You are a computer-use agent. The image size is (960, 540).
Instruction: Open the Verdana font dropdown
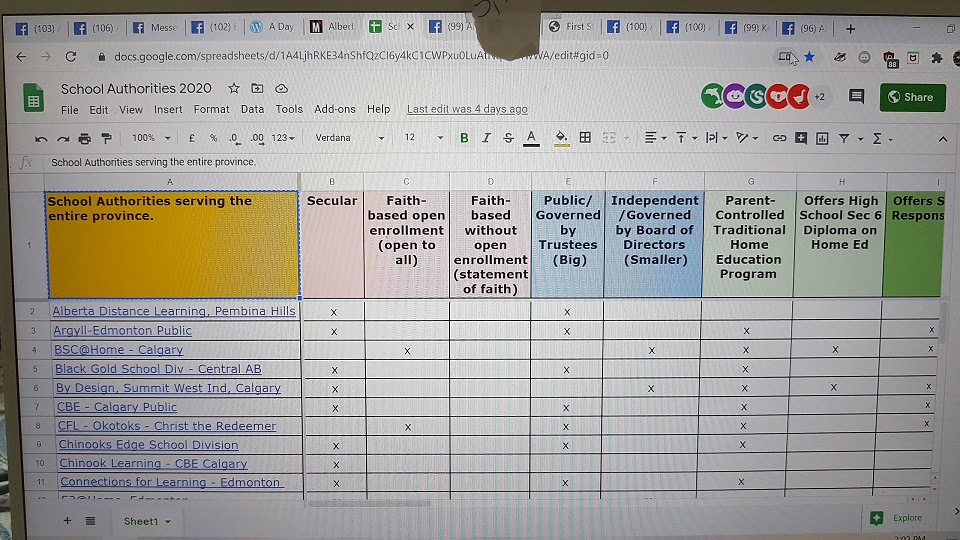coord(350,138)
